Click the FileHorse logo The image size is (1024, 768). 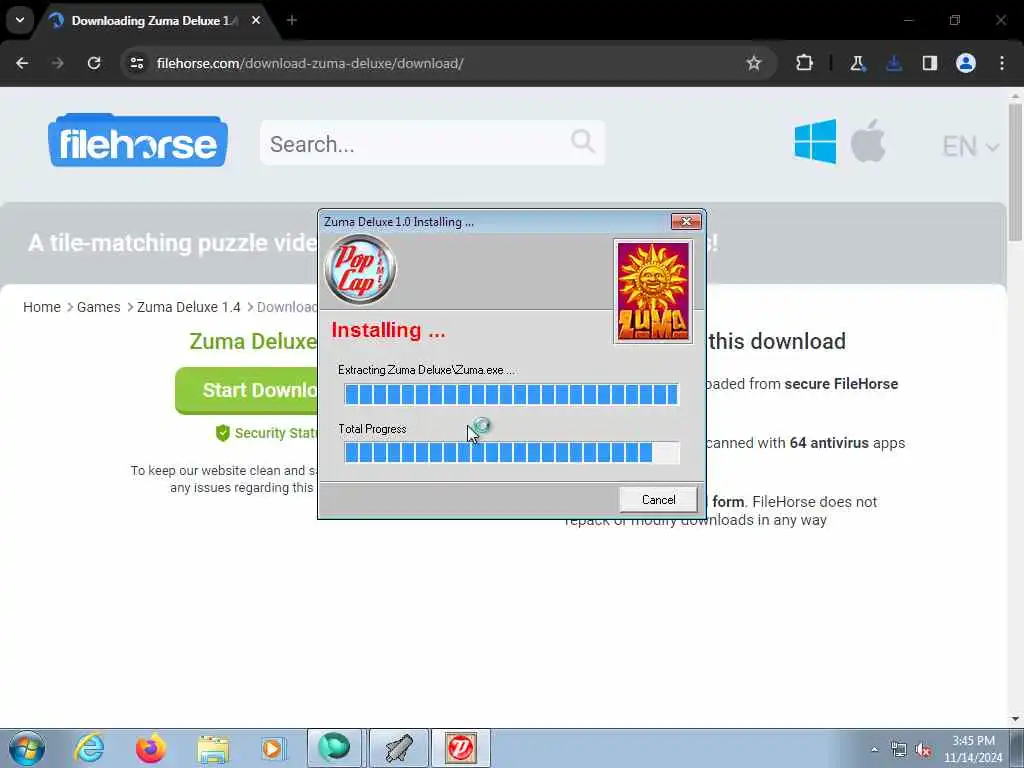point(138,141)
